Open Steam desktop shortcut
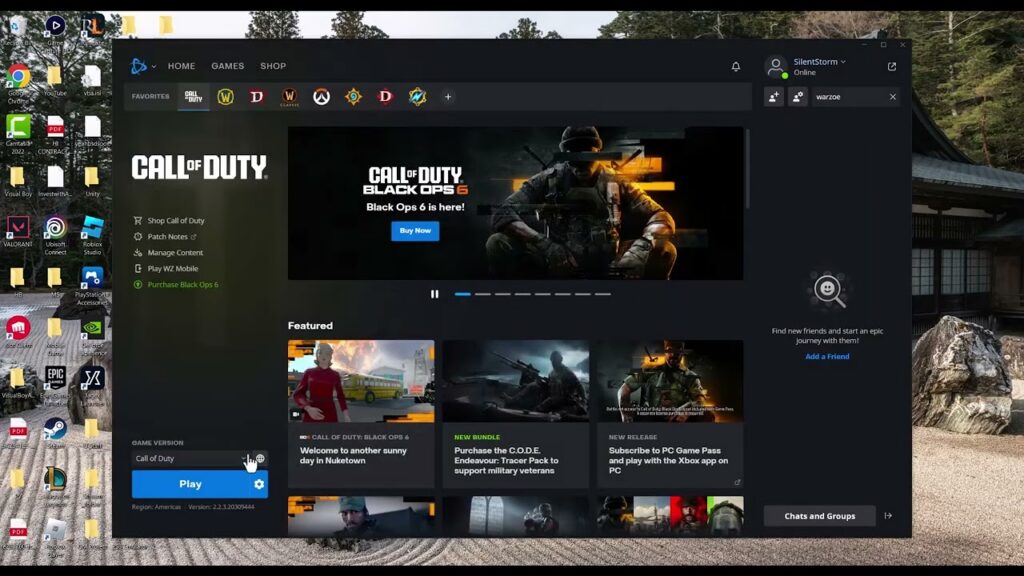The height and width of the screenshot is (576, 1024). coord(56,432)
